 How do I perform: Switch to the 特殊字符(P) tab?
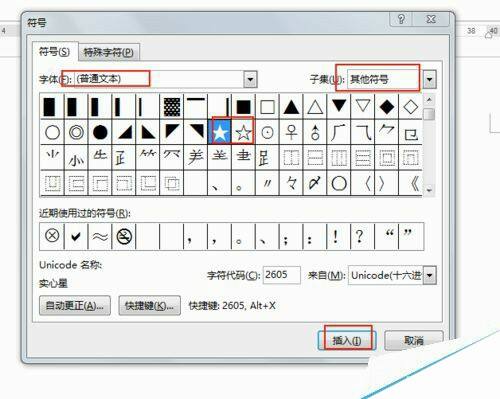point(109,52)
